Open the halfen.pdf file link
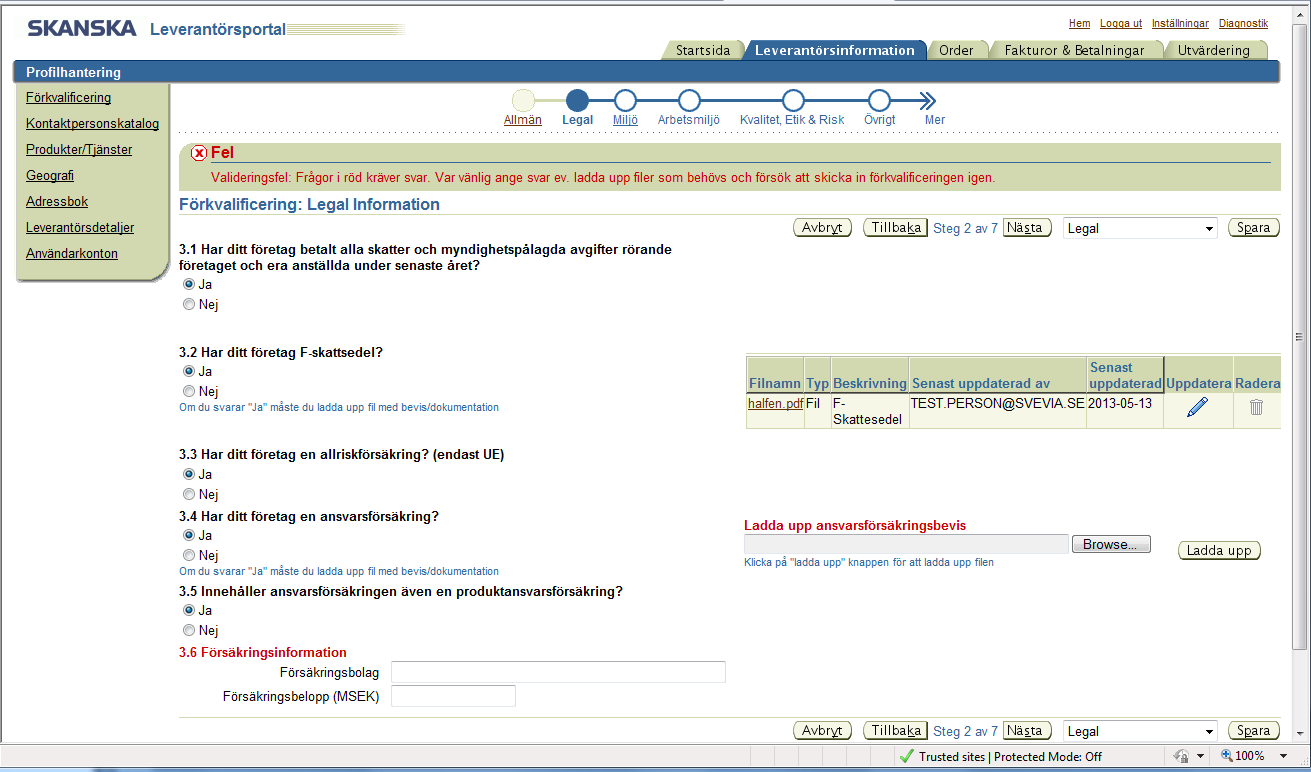1311x772 pixels. pyautogui.click(x=775, y=404)
